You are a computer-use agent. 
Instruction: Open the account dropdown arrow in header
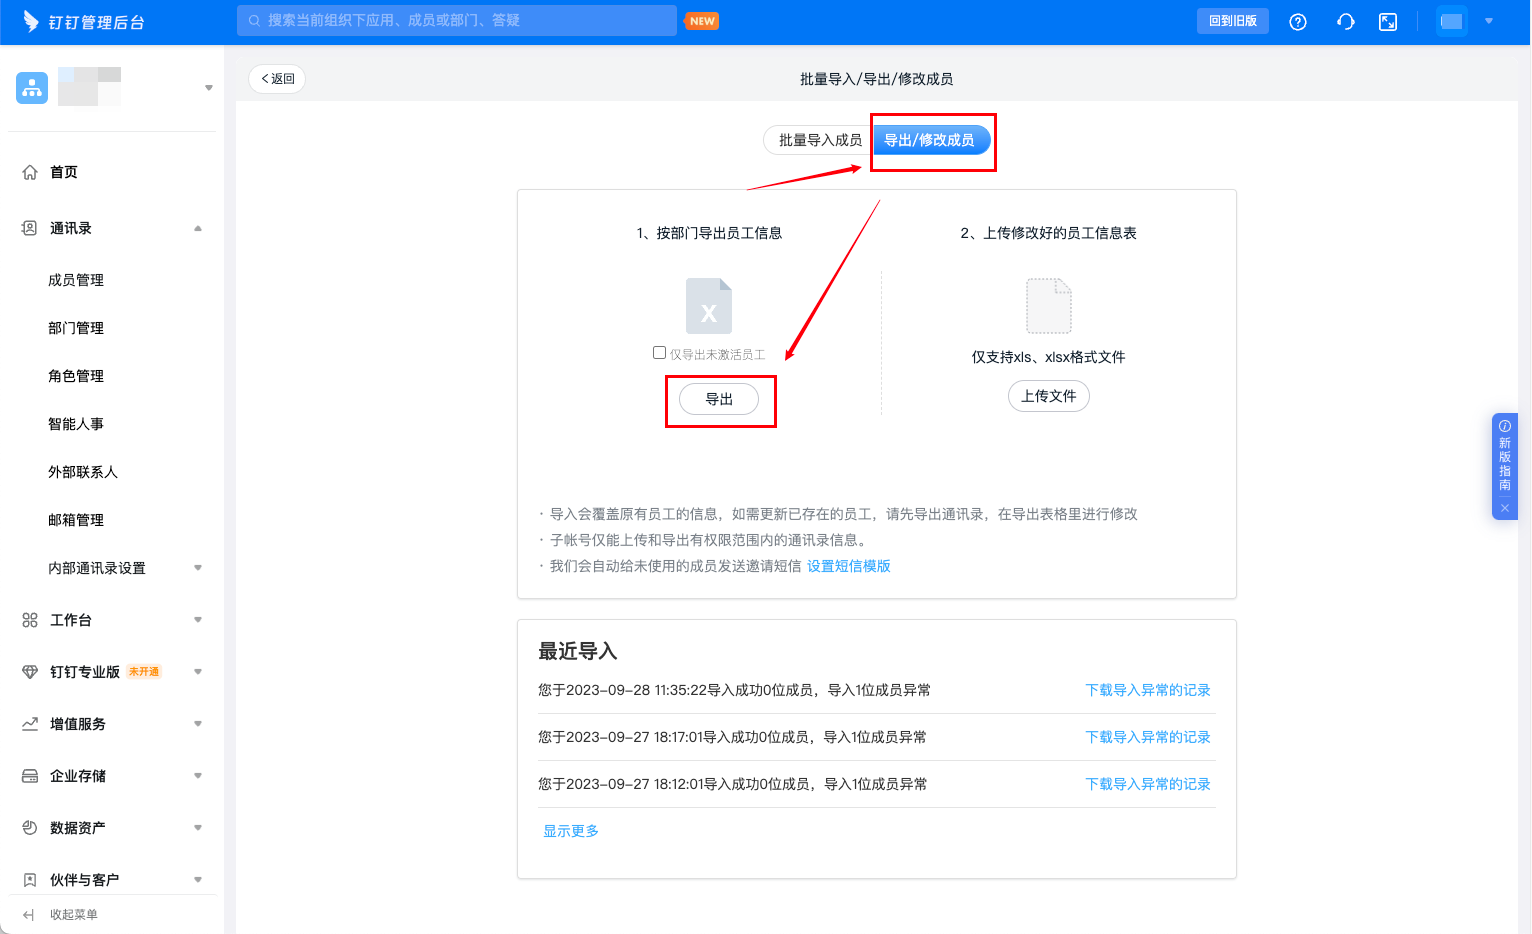click(x=1489, y=21)
